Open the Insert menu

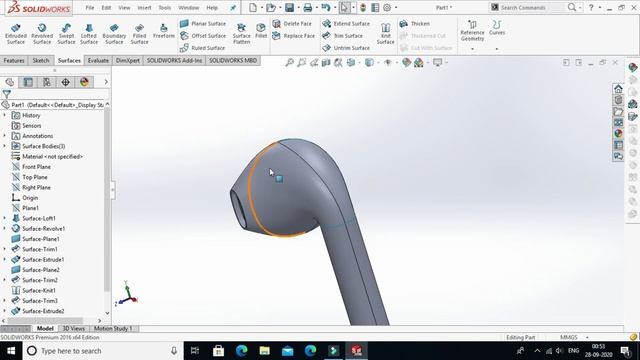144,8
